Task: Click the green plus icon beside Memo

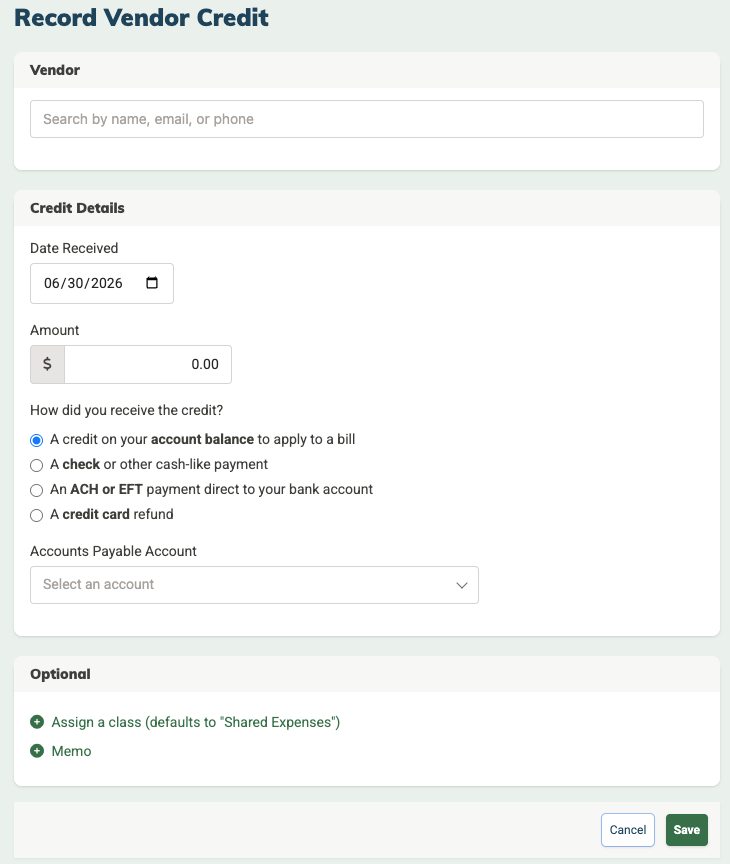Action: (x=37, y=751)
